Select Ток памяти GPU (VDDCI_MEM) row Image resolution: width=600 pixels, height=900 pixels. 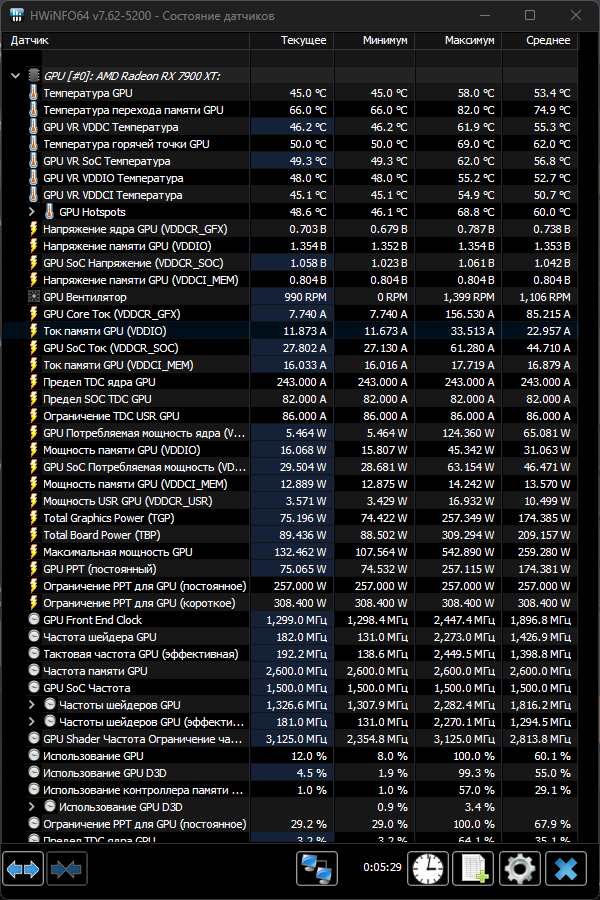pyautogui.click(x=290, y=364)
